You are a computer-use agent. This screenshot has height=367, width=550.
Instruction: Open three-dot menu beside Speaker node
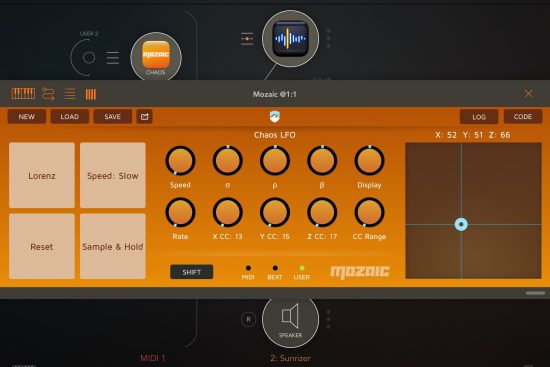click(x=329, y=319)
